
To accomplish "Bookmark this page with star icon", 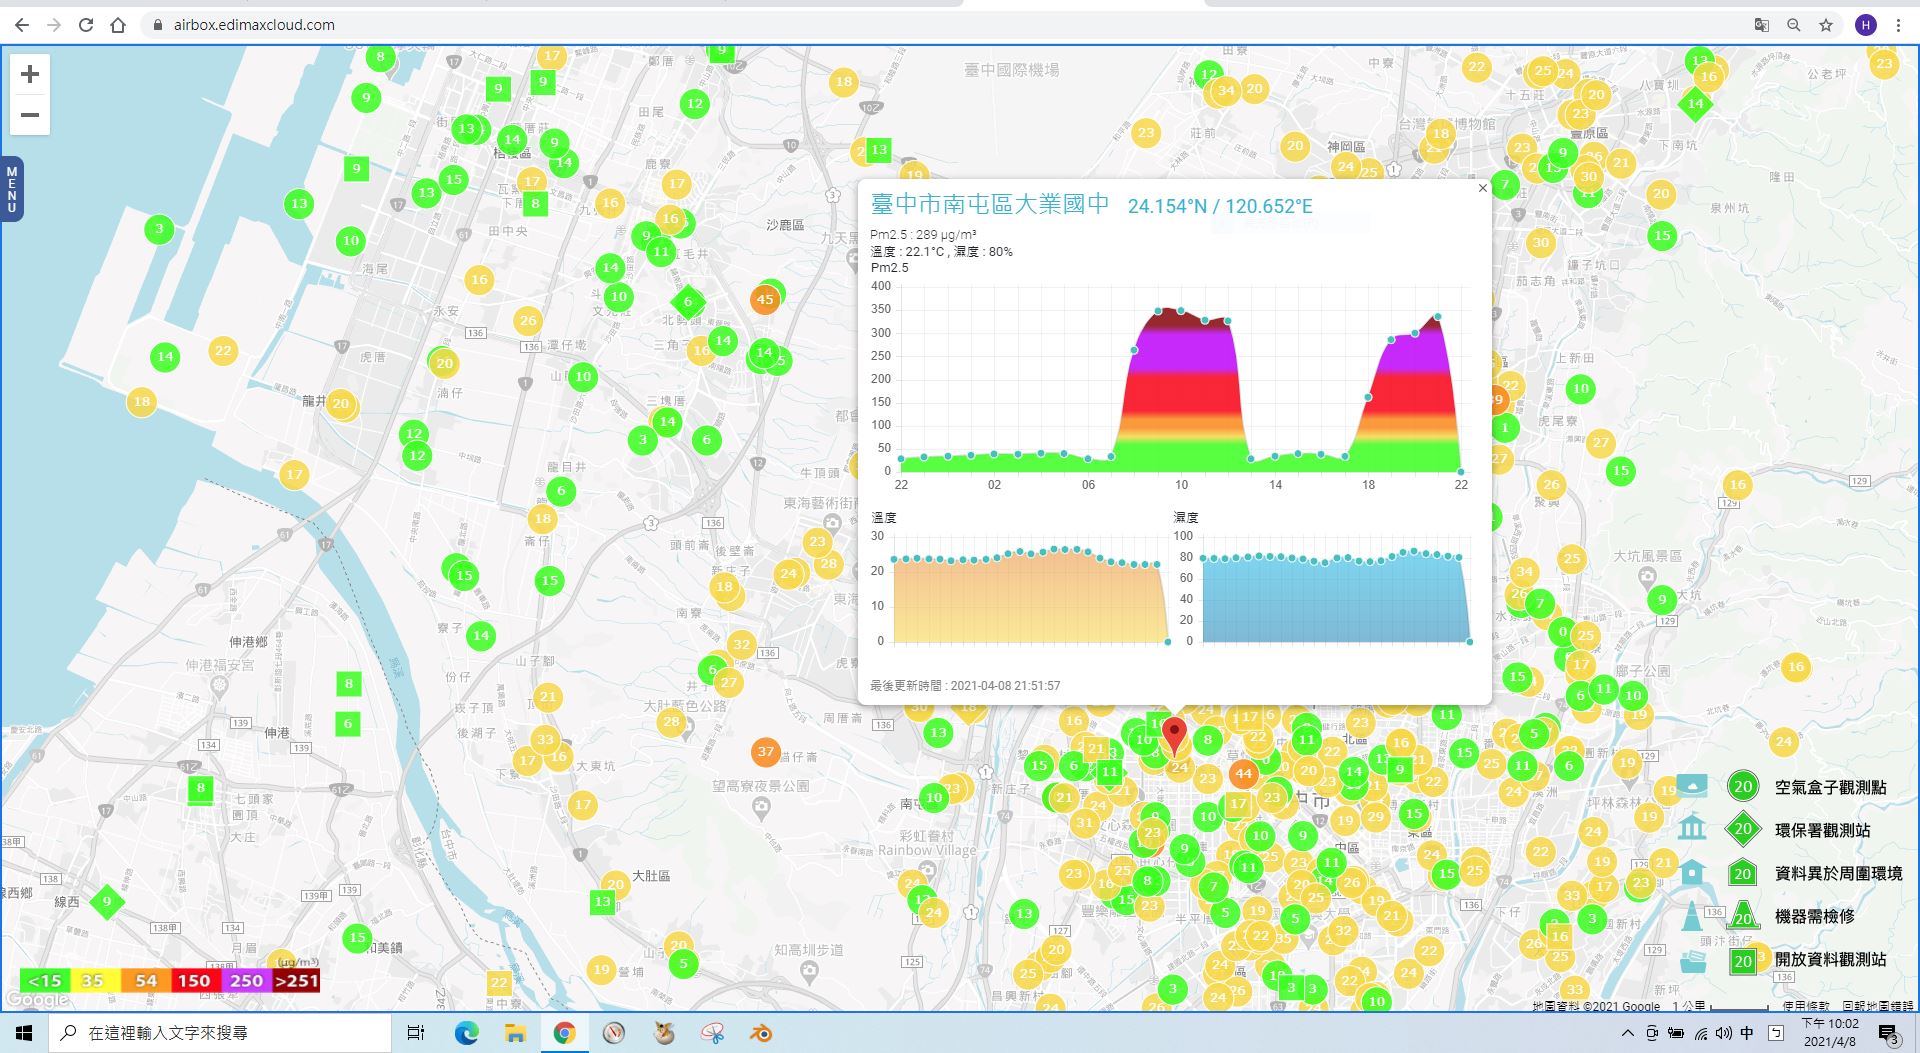I will (1826, 25).
